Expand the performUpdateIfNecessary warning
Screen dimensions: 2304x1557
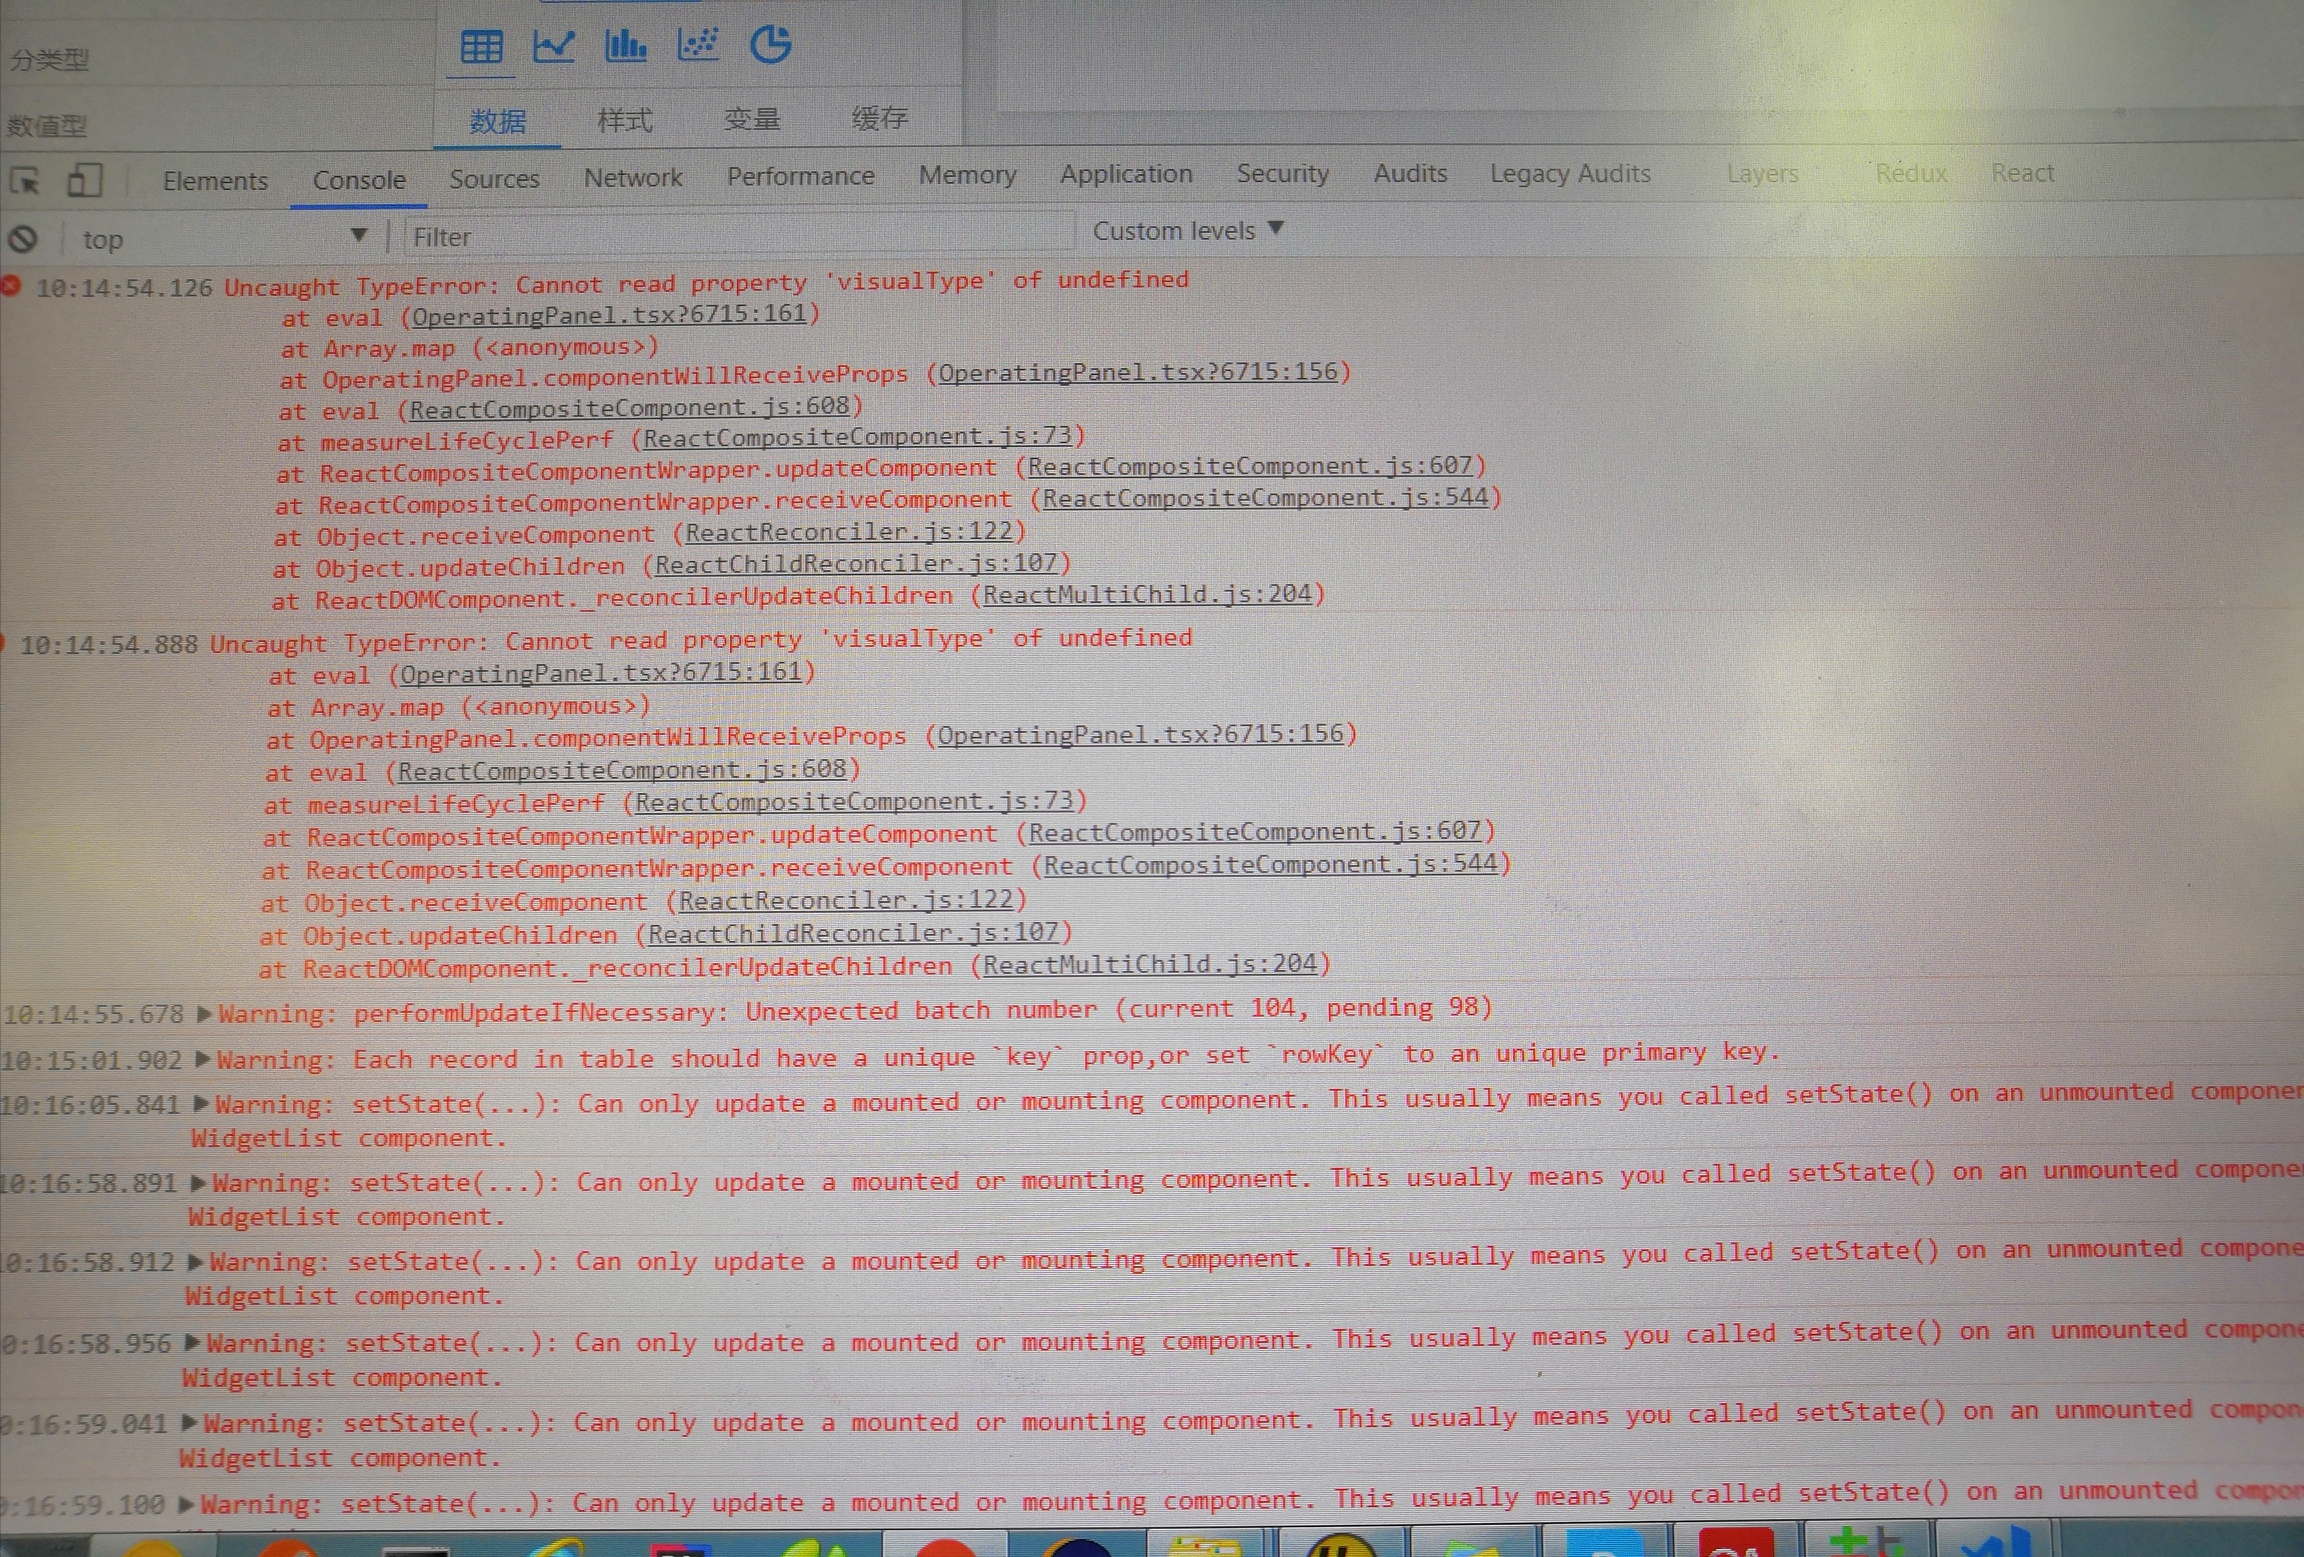click(x=204, y=1013)
